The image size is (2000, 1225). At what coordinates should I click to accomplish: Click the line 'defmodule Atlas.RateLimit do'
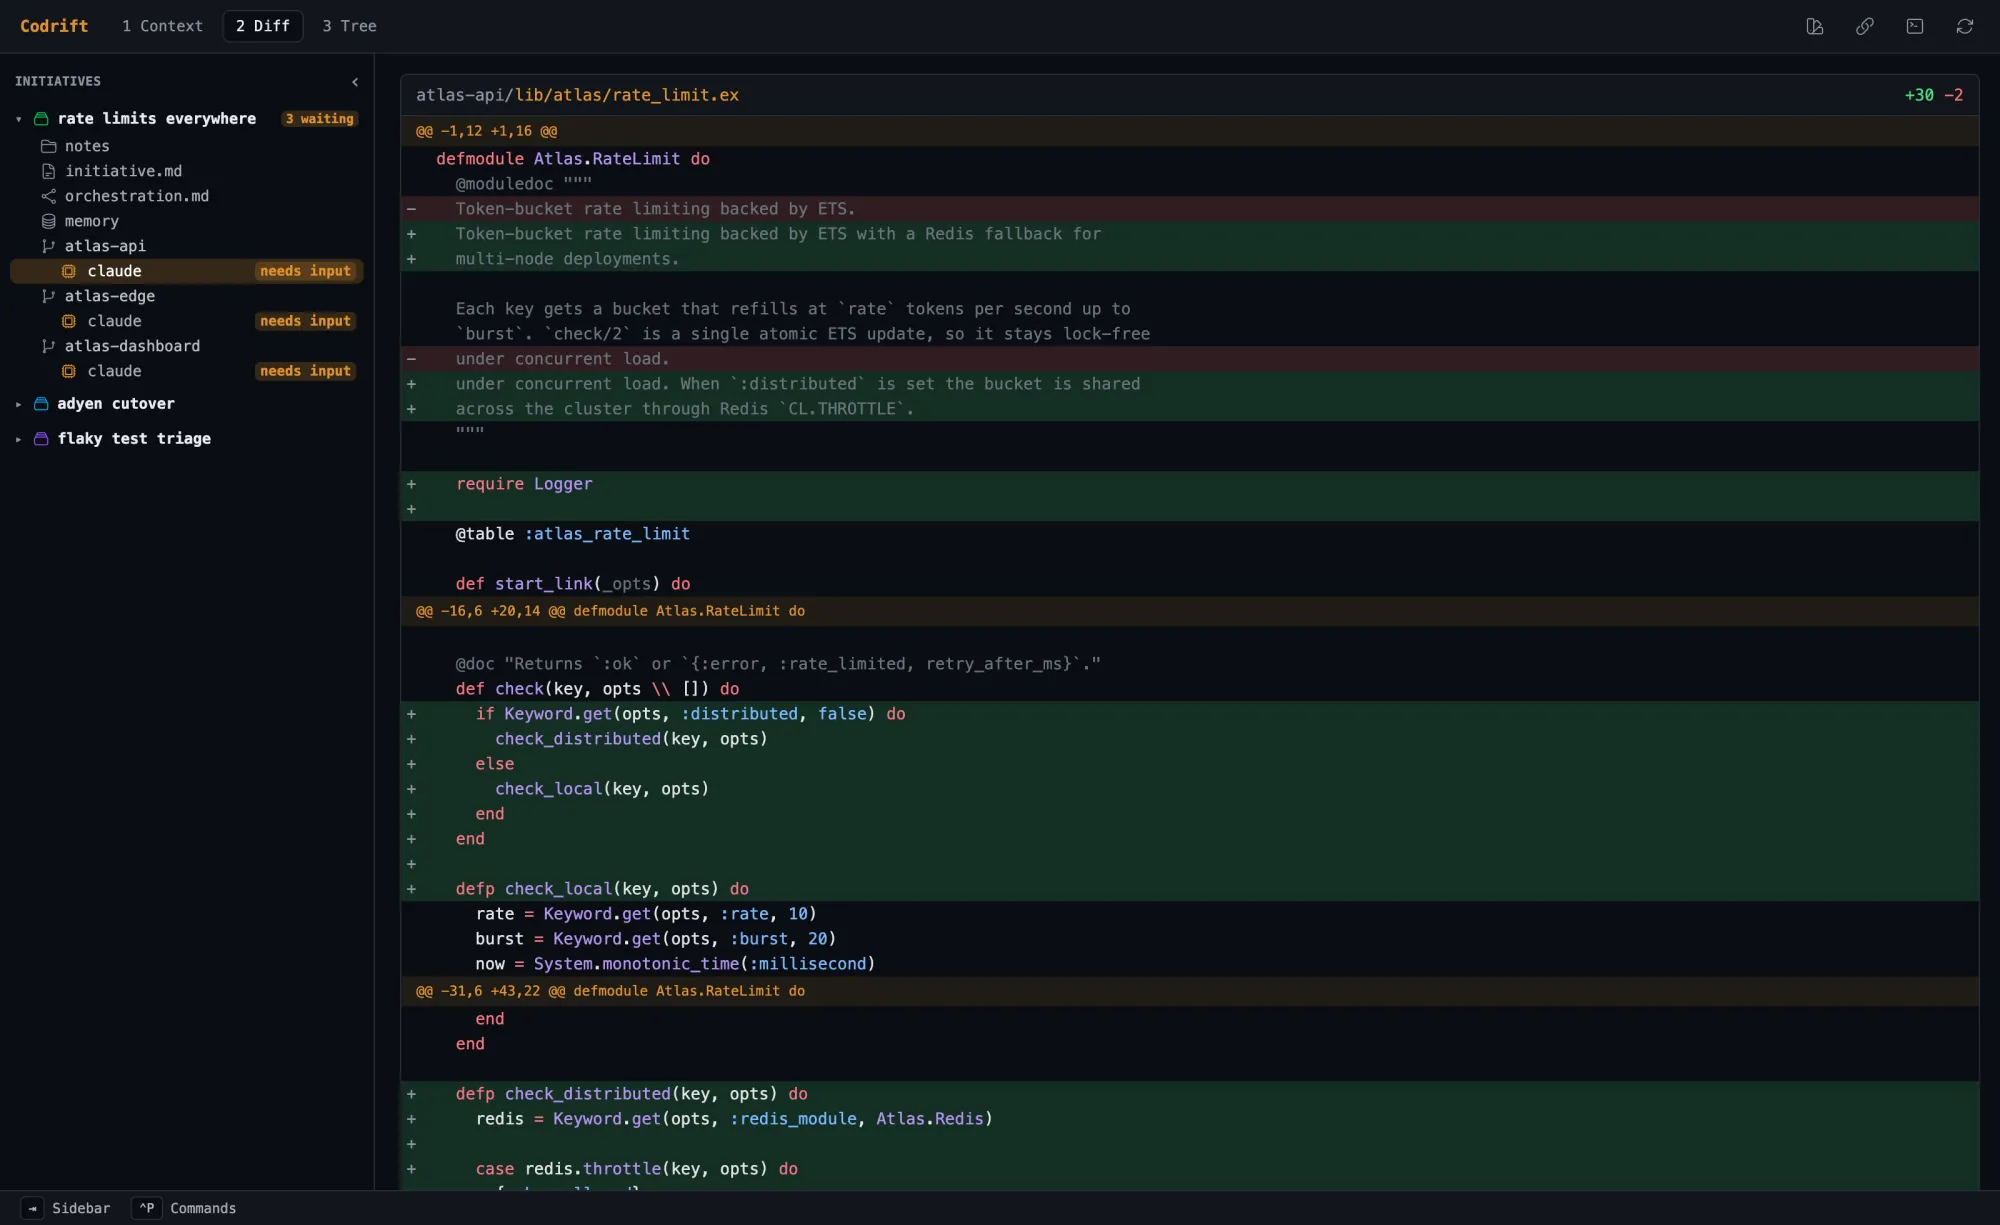point(1190,159)
